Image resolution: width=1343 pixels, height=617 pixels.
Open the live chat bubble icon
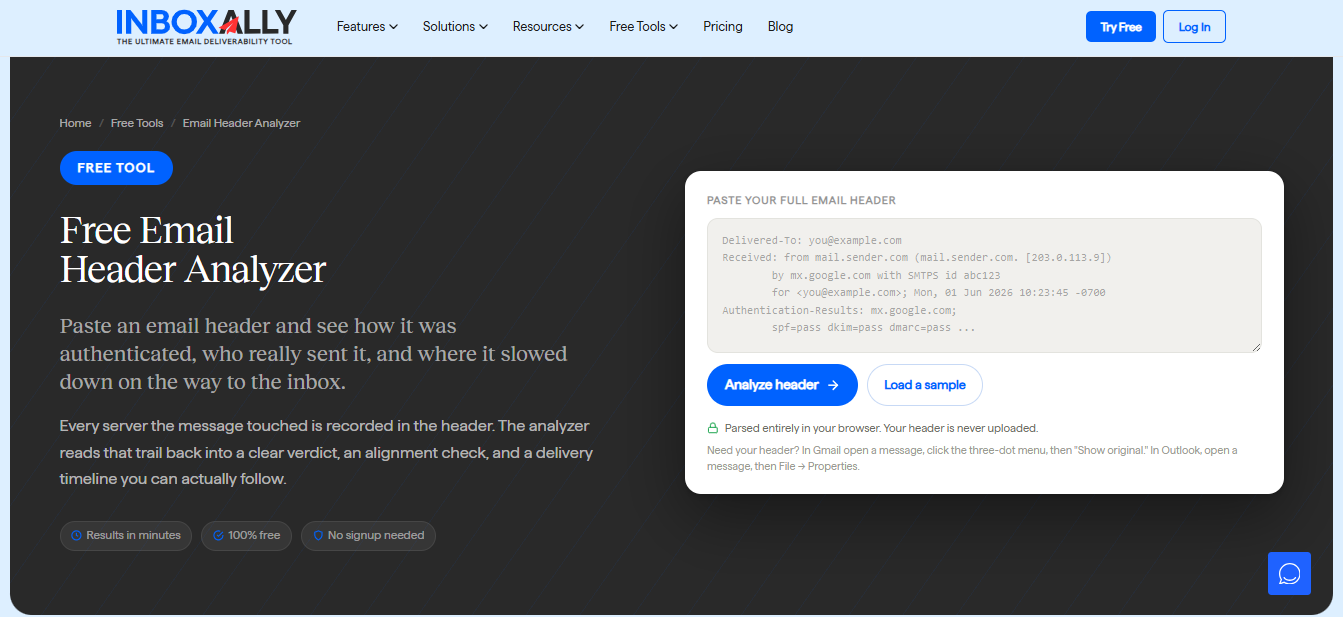[x=1289, y=574]
